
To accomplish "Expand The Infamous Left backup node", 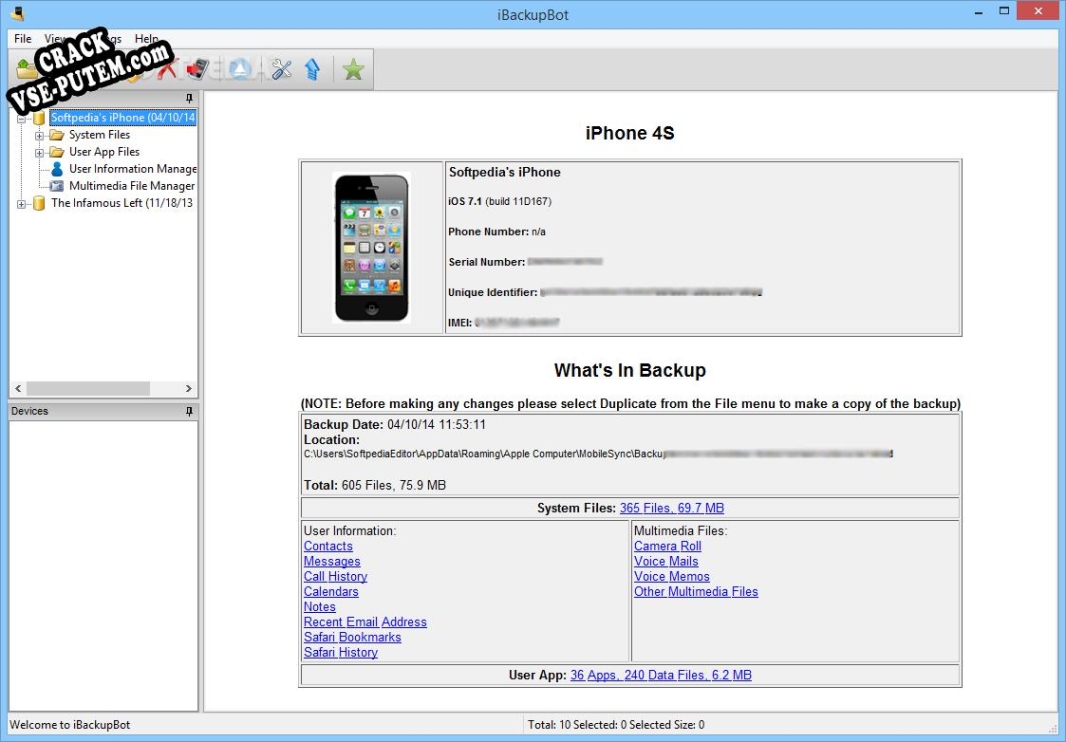I will point(22,203).
